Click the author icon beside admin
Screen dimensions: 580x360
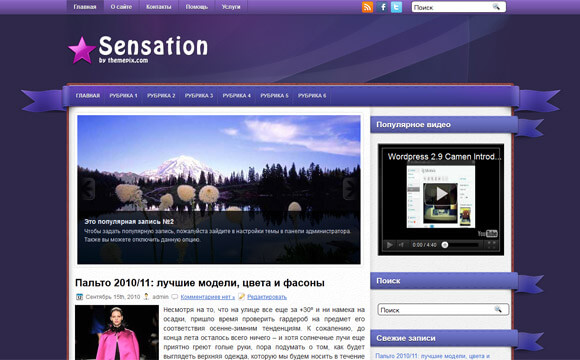pyautogui.click(x=146, y=296)
